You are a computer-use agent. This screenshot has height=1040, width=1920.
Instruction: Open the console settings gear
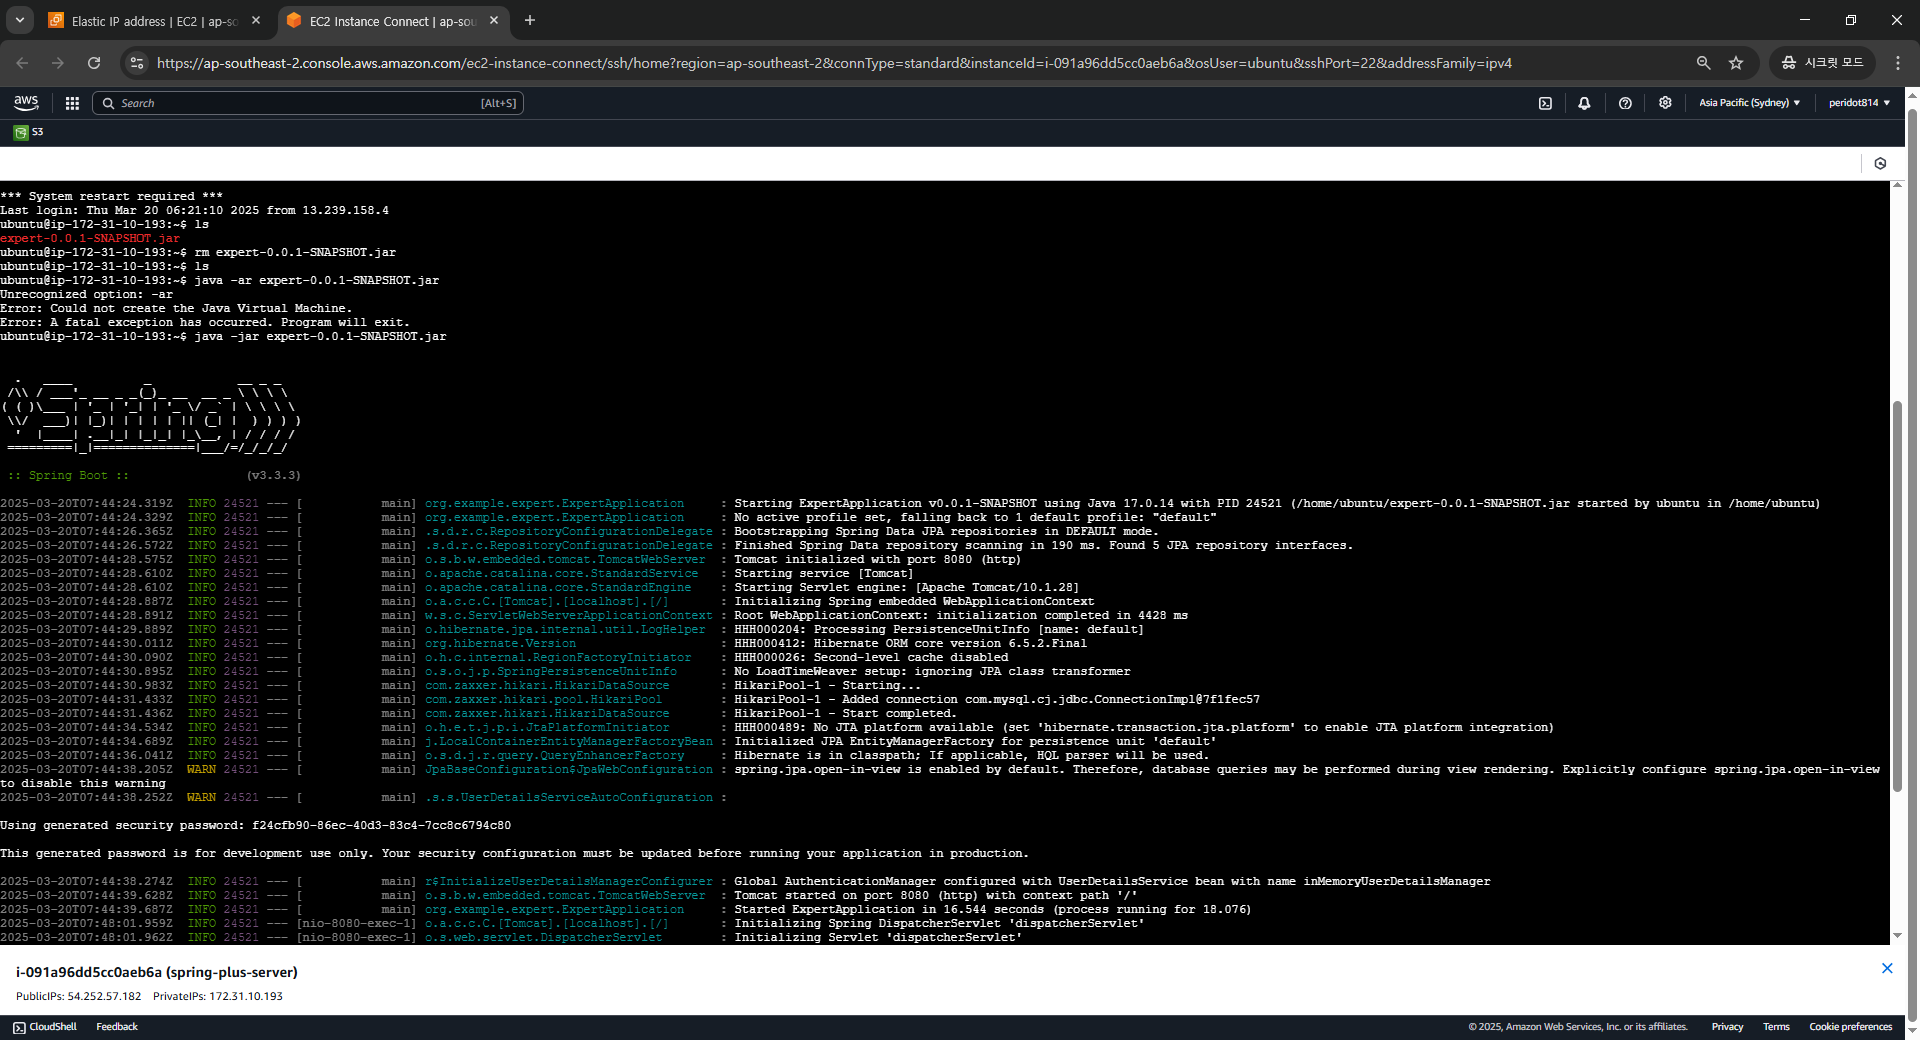coord(1665,103)
